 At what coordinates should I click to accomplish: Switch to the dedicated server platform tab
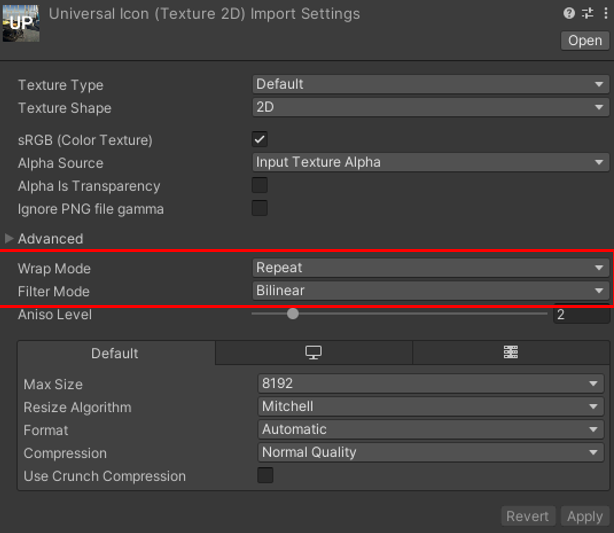[510, 353]
